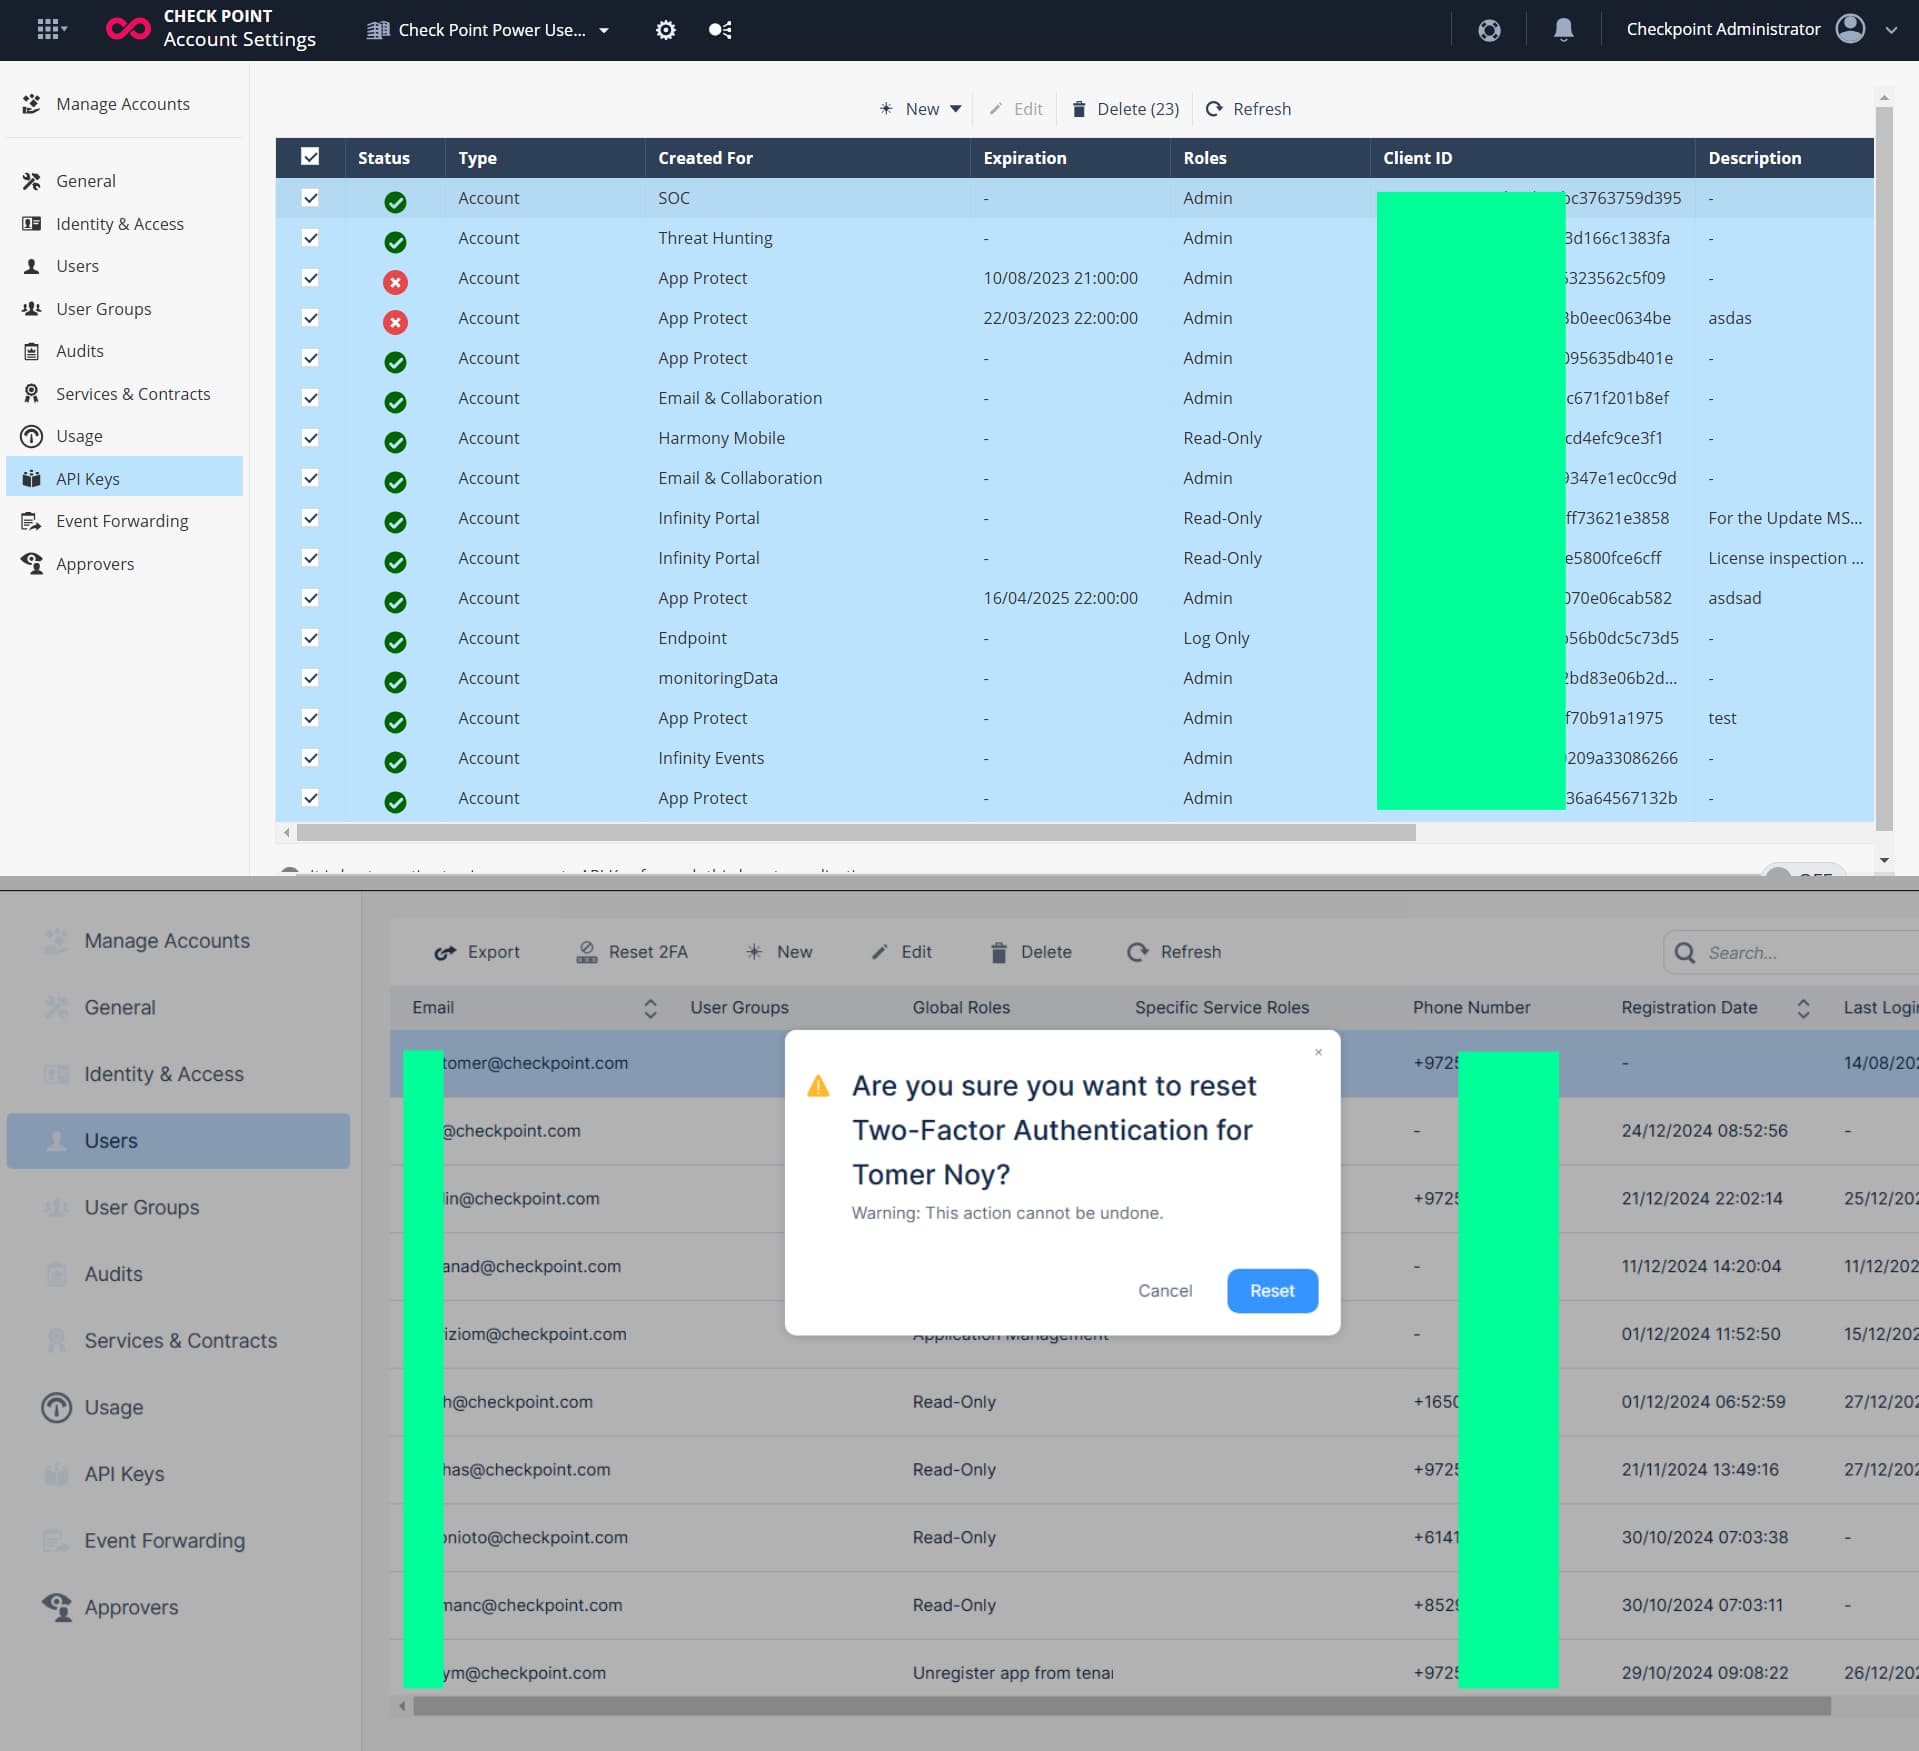Expand the user menu chevron at top right
The height and width of the screenshot is (1751, 1919).
point(1891,30)
